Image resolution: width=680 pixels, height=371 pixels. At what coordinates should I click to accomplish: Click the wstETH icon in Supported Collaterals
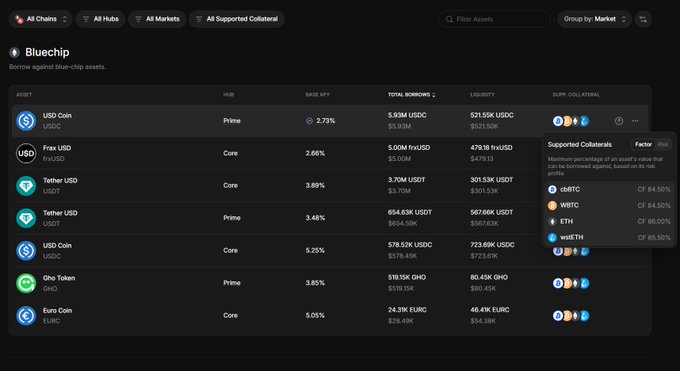552,238
